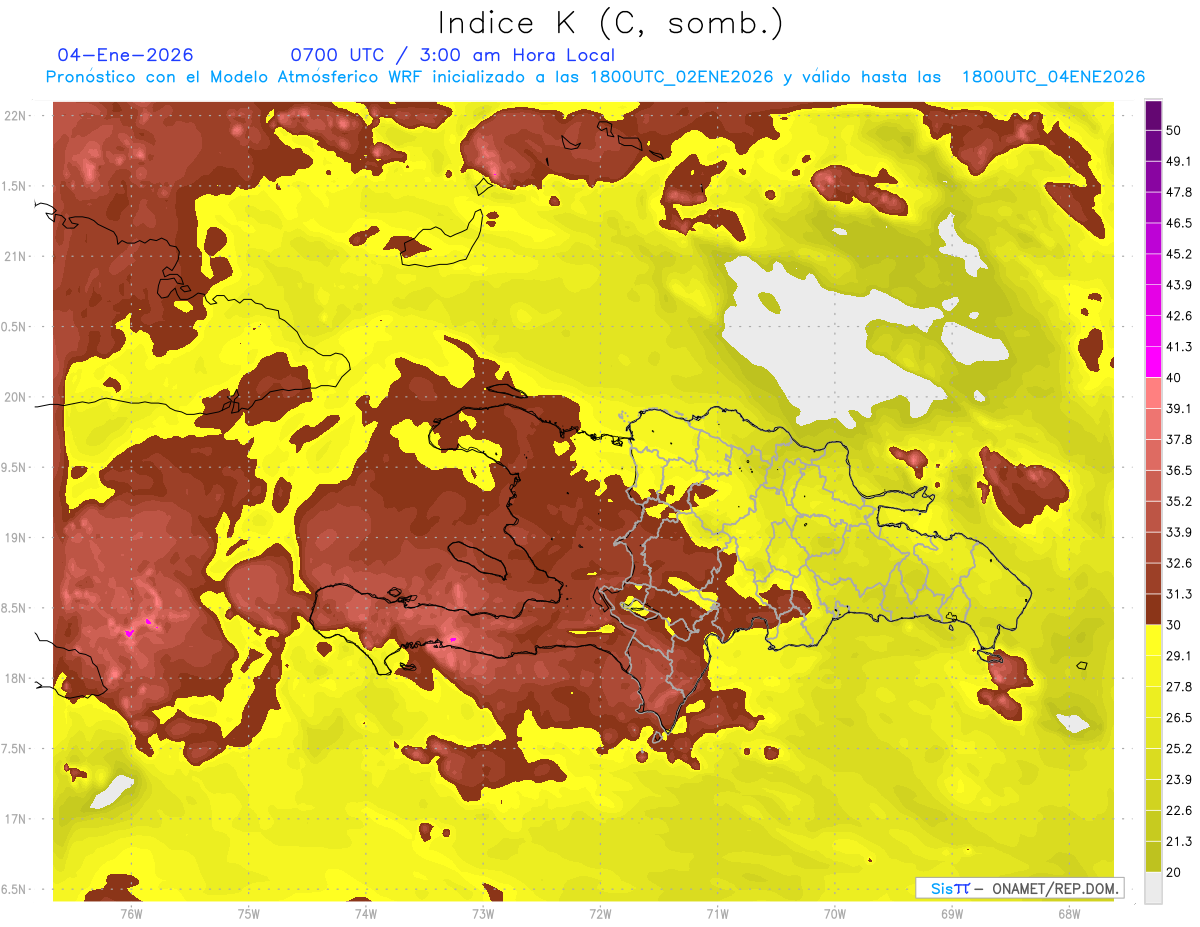Screen dimensions: 1200x927
Task: Click the colorbar value '45.2'
Action: point(1179,254)
